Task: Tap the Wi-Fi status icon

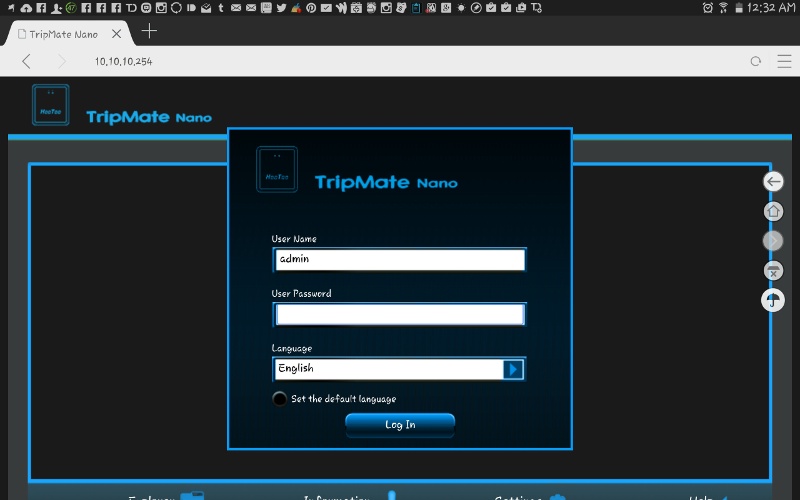Action: pyautogui.click(x=723, y=8)
